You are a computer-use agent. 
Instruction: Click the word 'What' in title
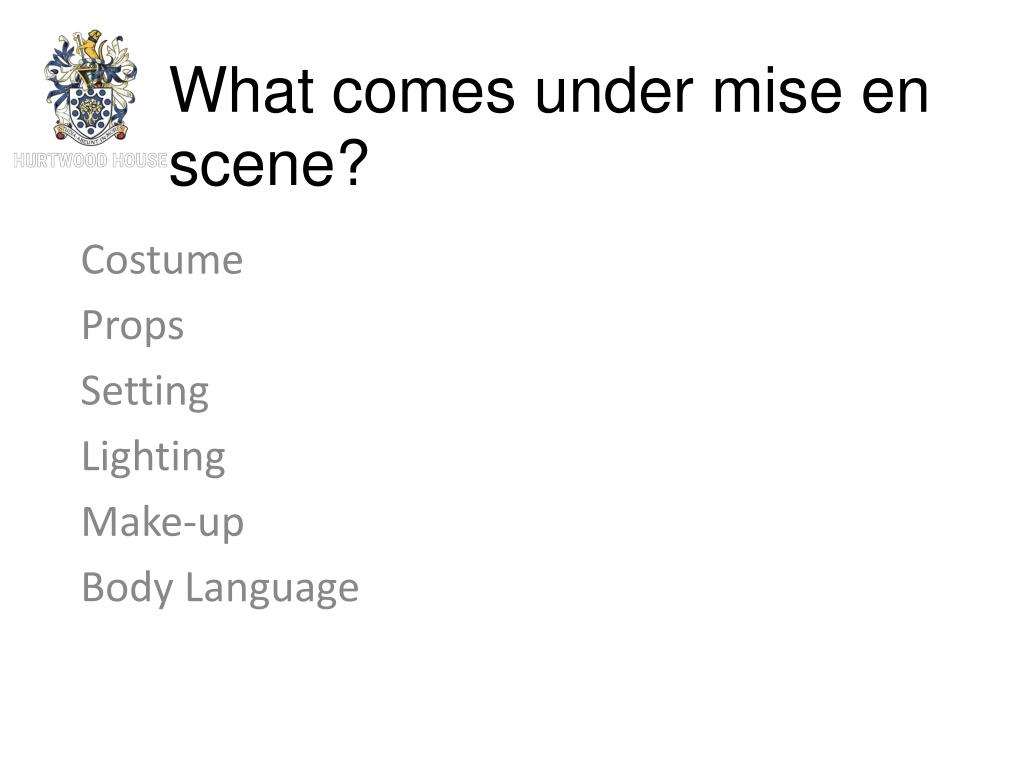(242, 91)
